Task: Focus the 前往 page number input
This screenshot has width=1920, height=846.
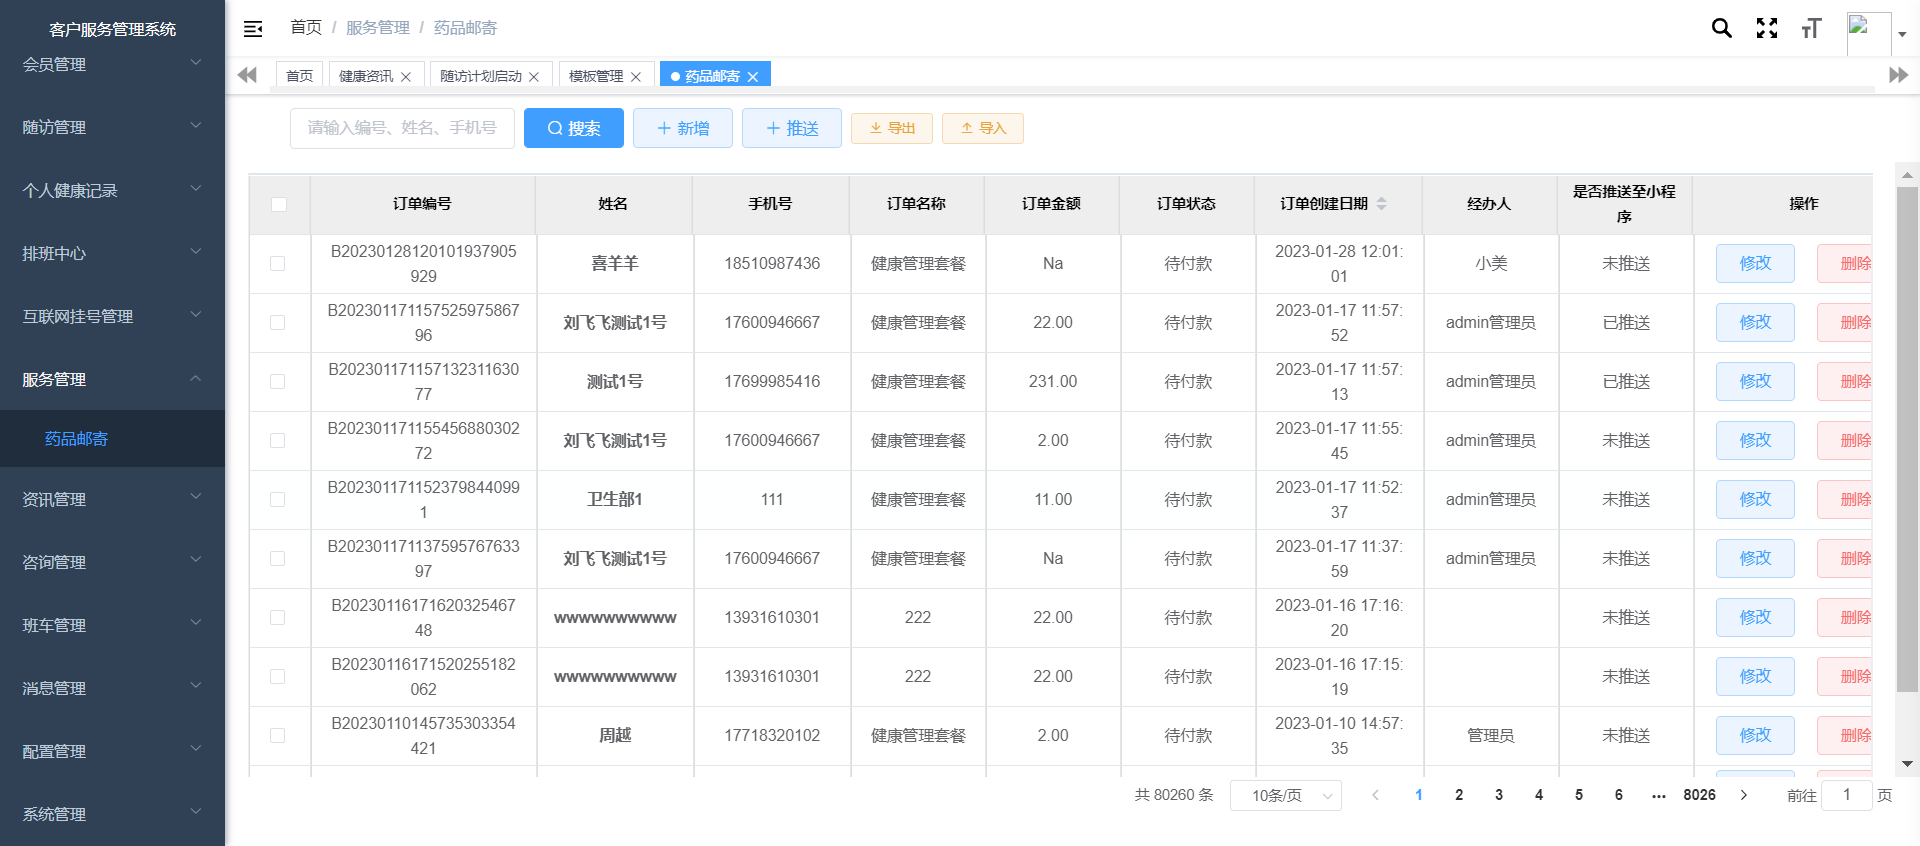Action: [x=1847, y=795]
